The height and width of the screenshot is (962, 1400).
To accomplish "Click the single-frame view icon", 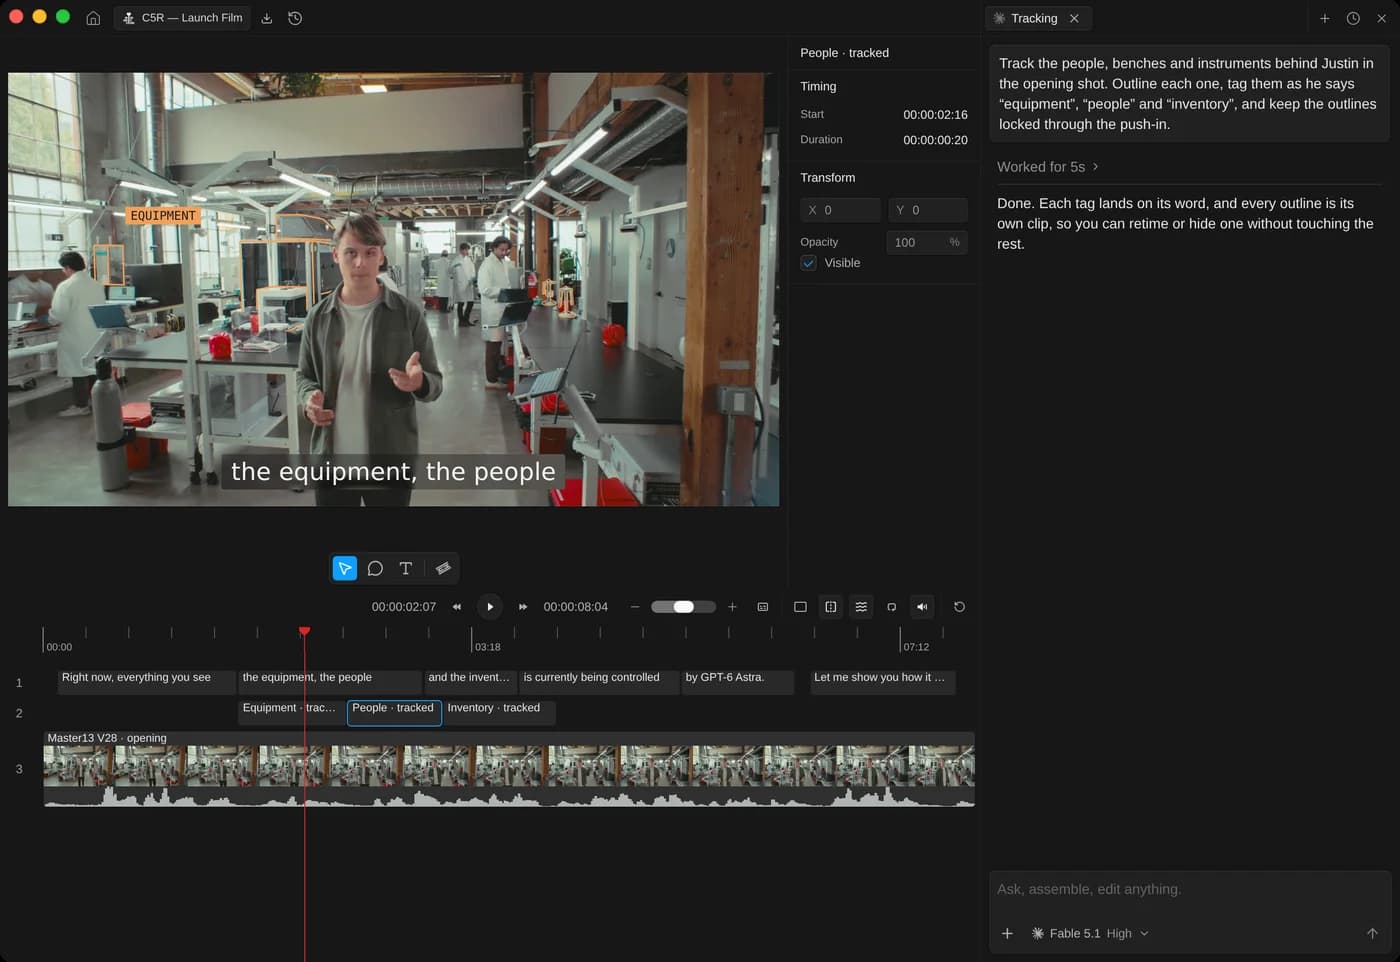I will pos(800,607).
